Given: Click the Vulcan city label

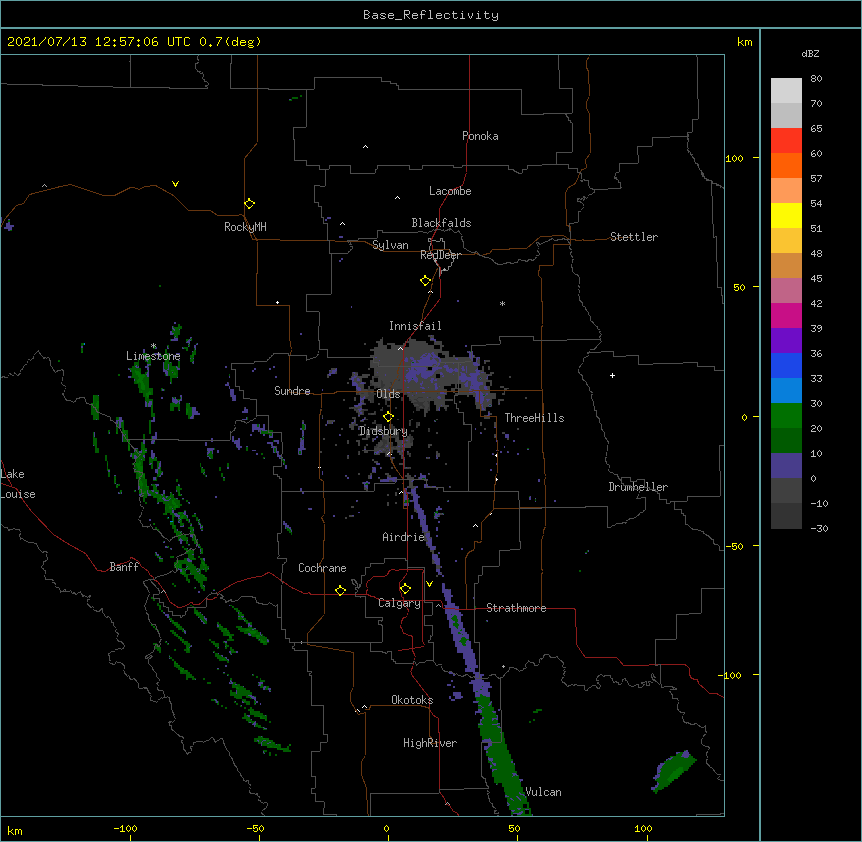Looking at the screenshot, I should (543, 792).
